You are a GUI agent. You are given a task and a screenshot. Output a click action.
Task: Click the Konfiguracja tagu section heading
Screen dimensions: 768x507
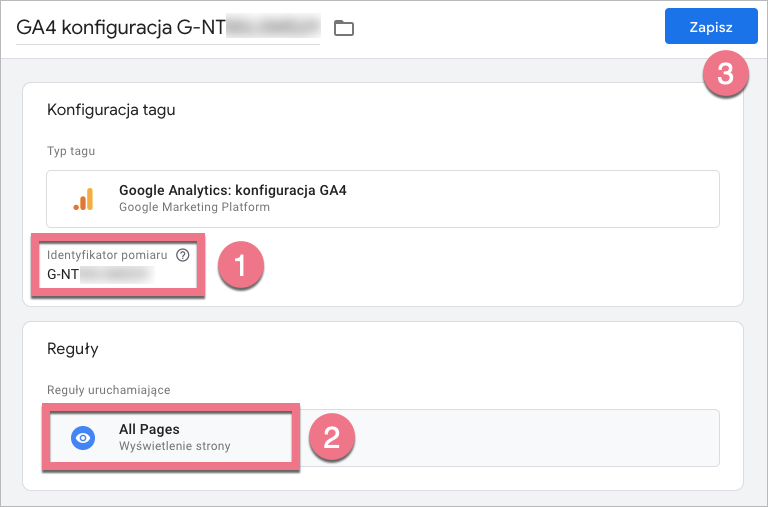111,110
